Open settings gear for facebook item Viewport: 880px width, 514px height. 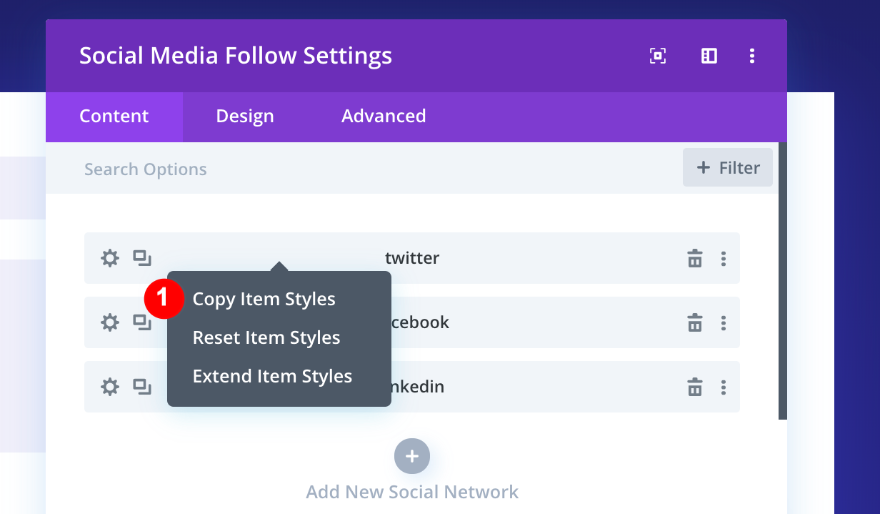coord(110,322)
